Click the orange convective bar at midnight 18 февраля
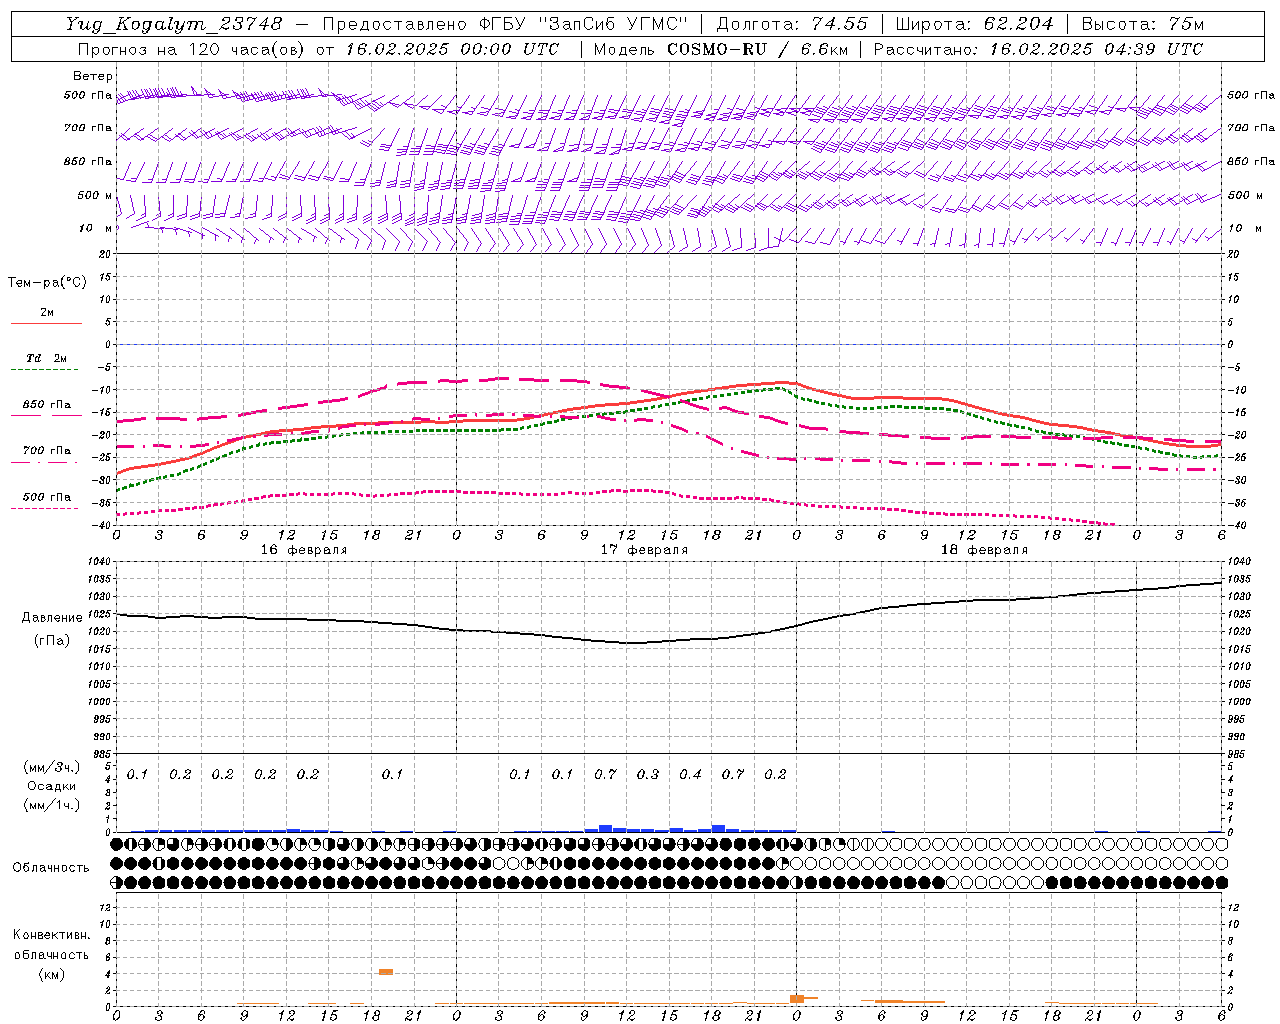The image size is (1280, 1024). click(x=797, y=999)
